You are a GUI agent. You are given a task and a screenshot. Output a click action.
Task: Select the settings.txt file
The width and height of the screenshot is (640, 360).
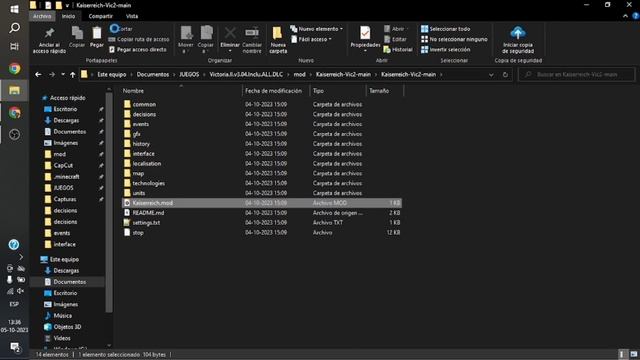(x=262, y=222)
